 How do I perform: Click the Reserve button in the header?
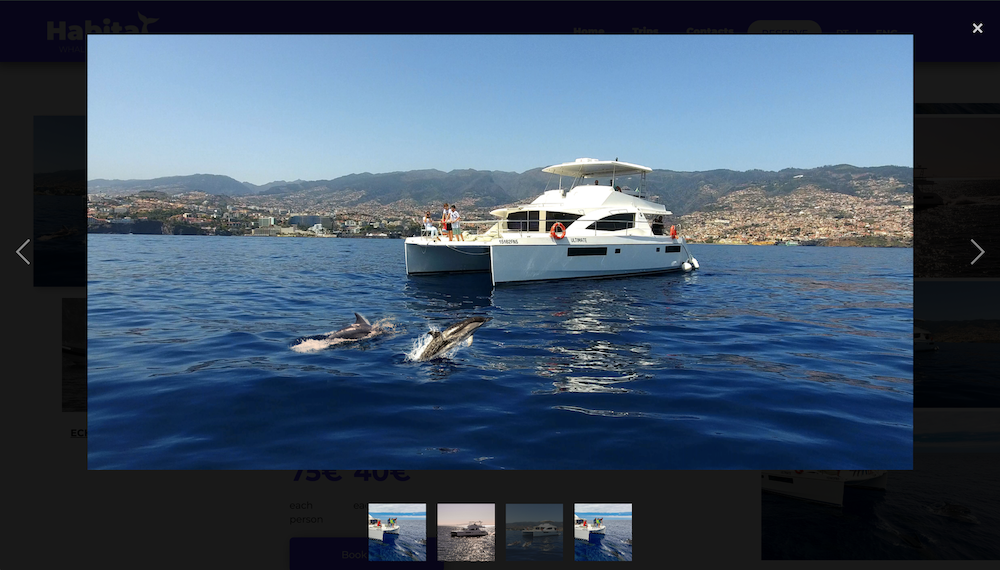tap(784, 27)
